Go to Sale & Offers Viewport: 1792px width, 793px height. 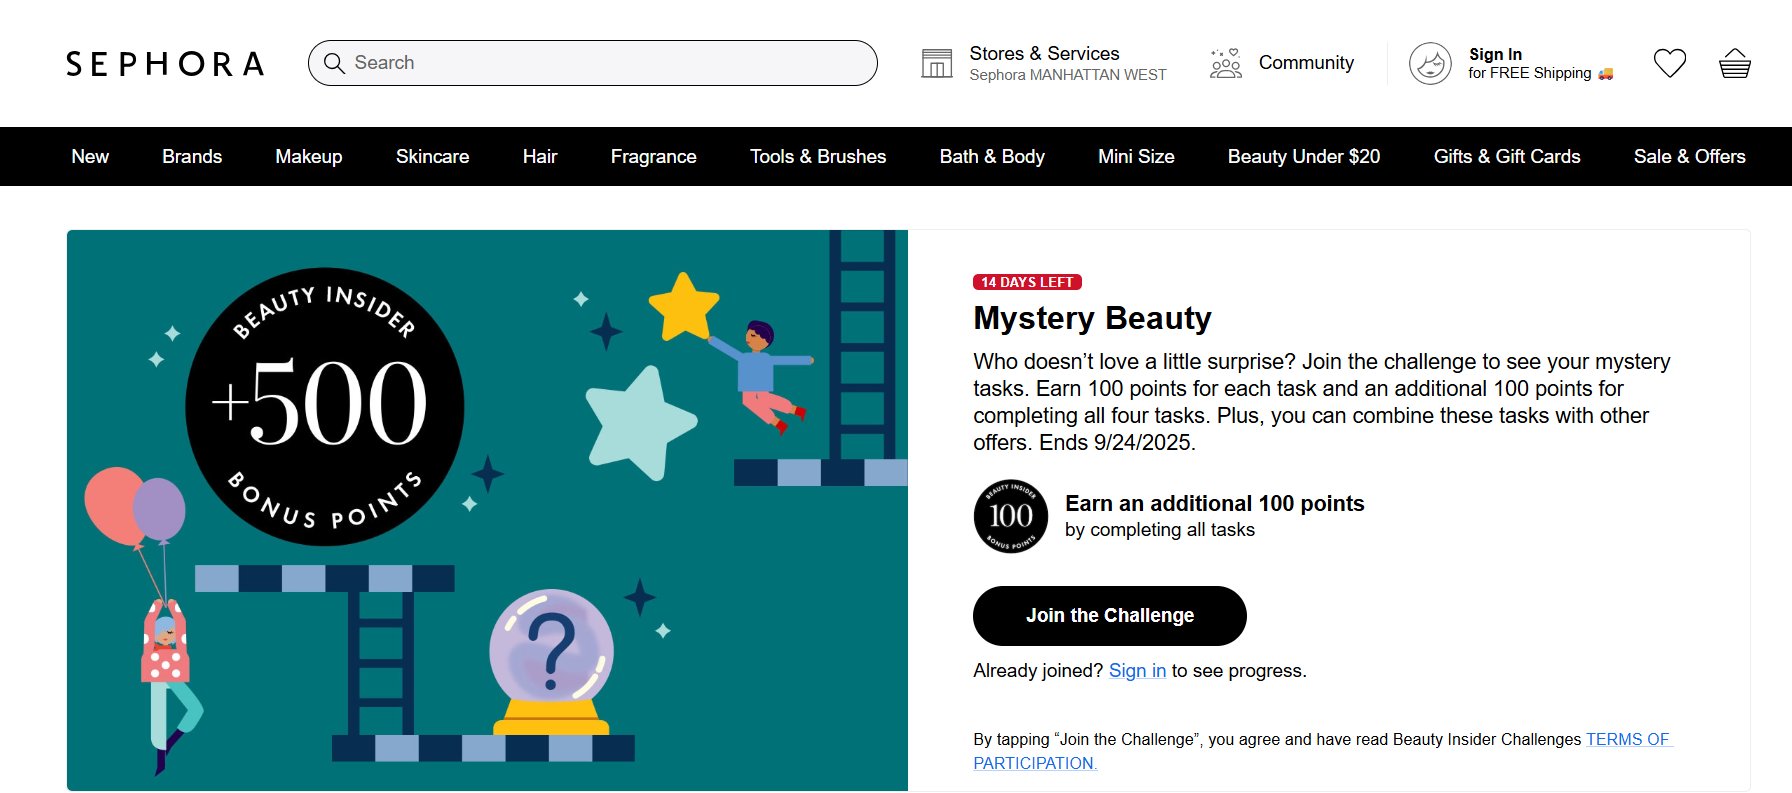tap(1689, 157)
